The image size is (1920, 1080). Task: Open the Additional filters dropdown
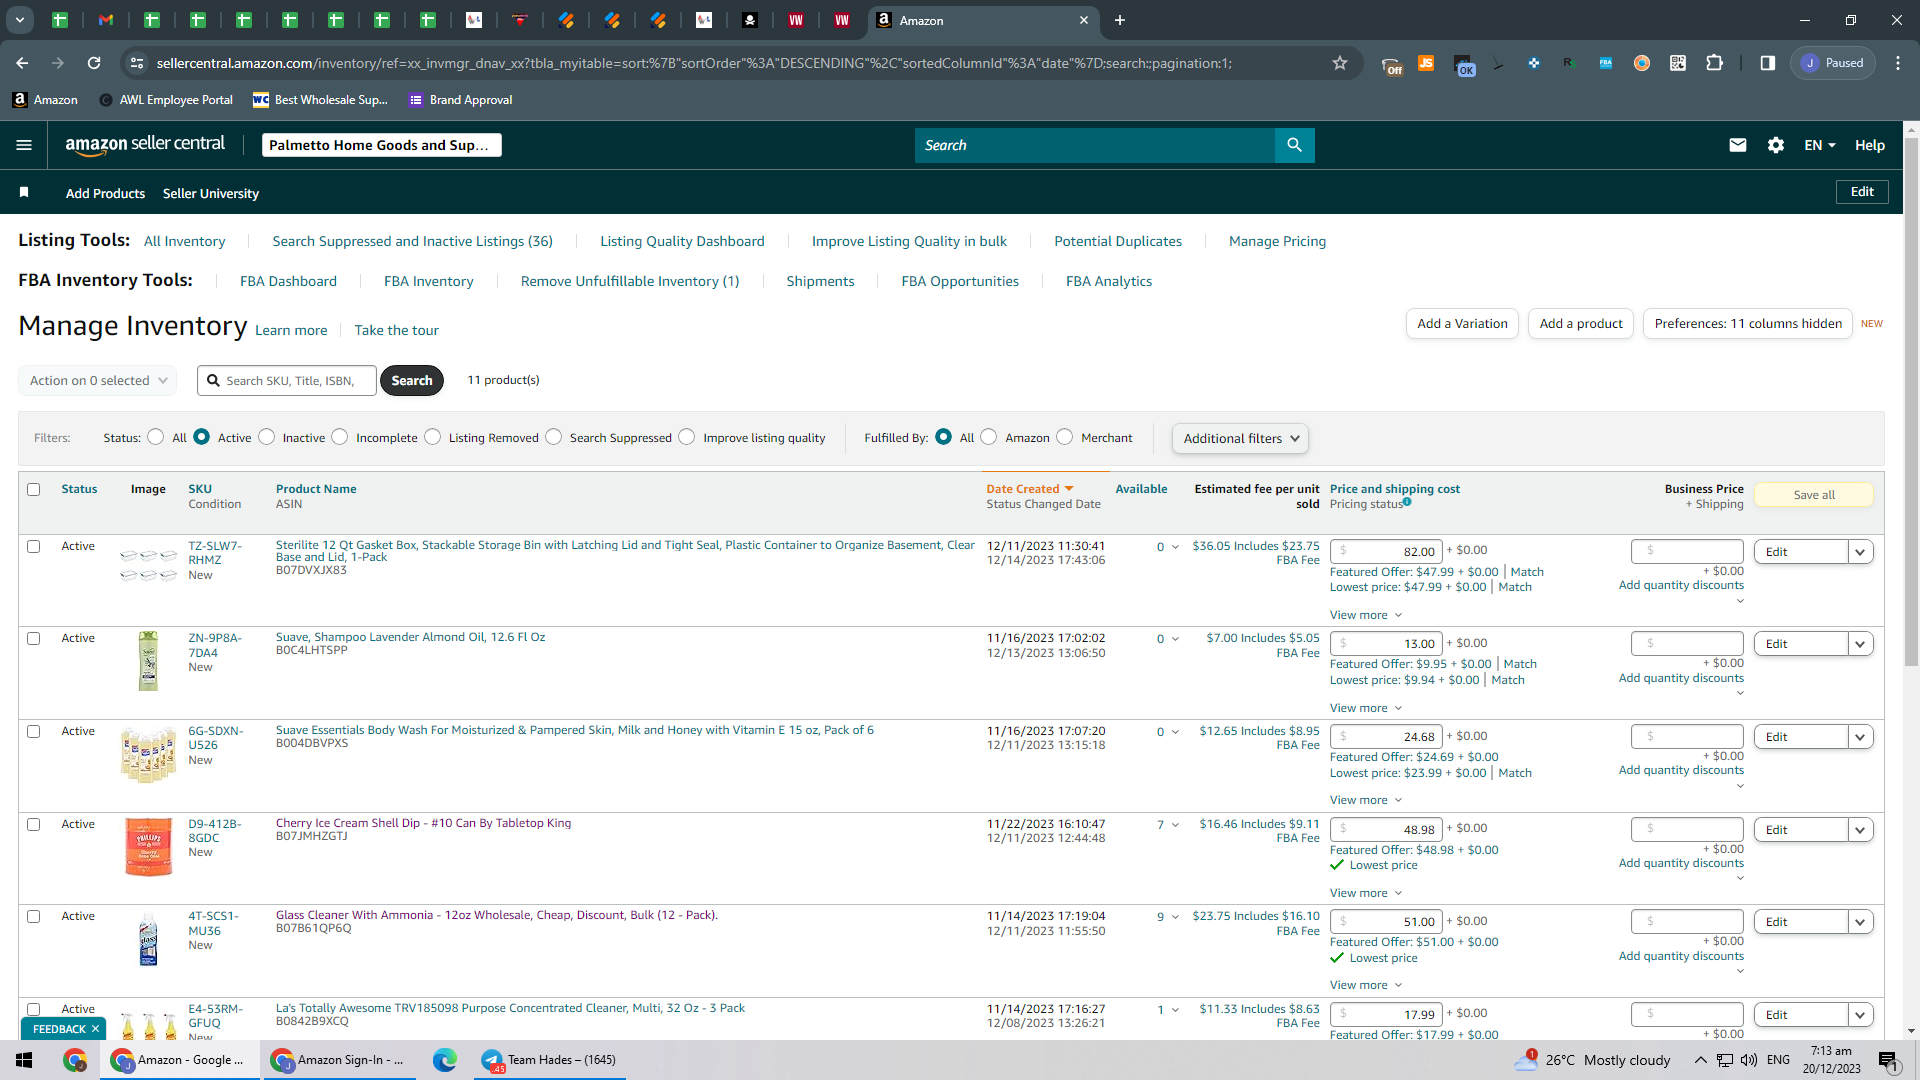(1240, 439)
